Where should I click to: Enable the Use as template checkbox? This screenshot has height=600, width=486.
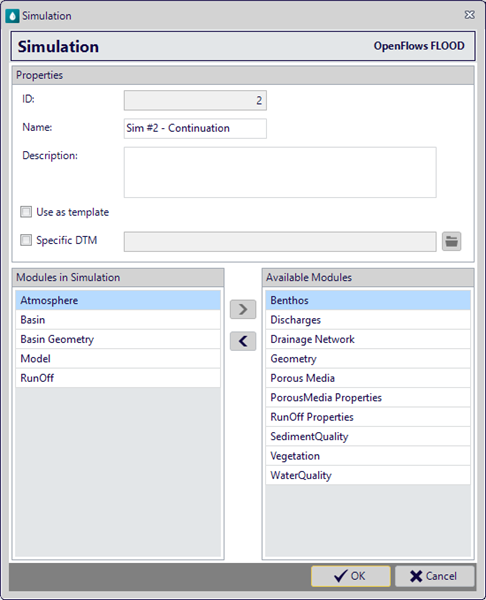26,212
